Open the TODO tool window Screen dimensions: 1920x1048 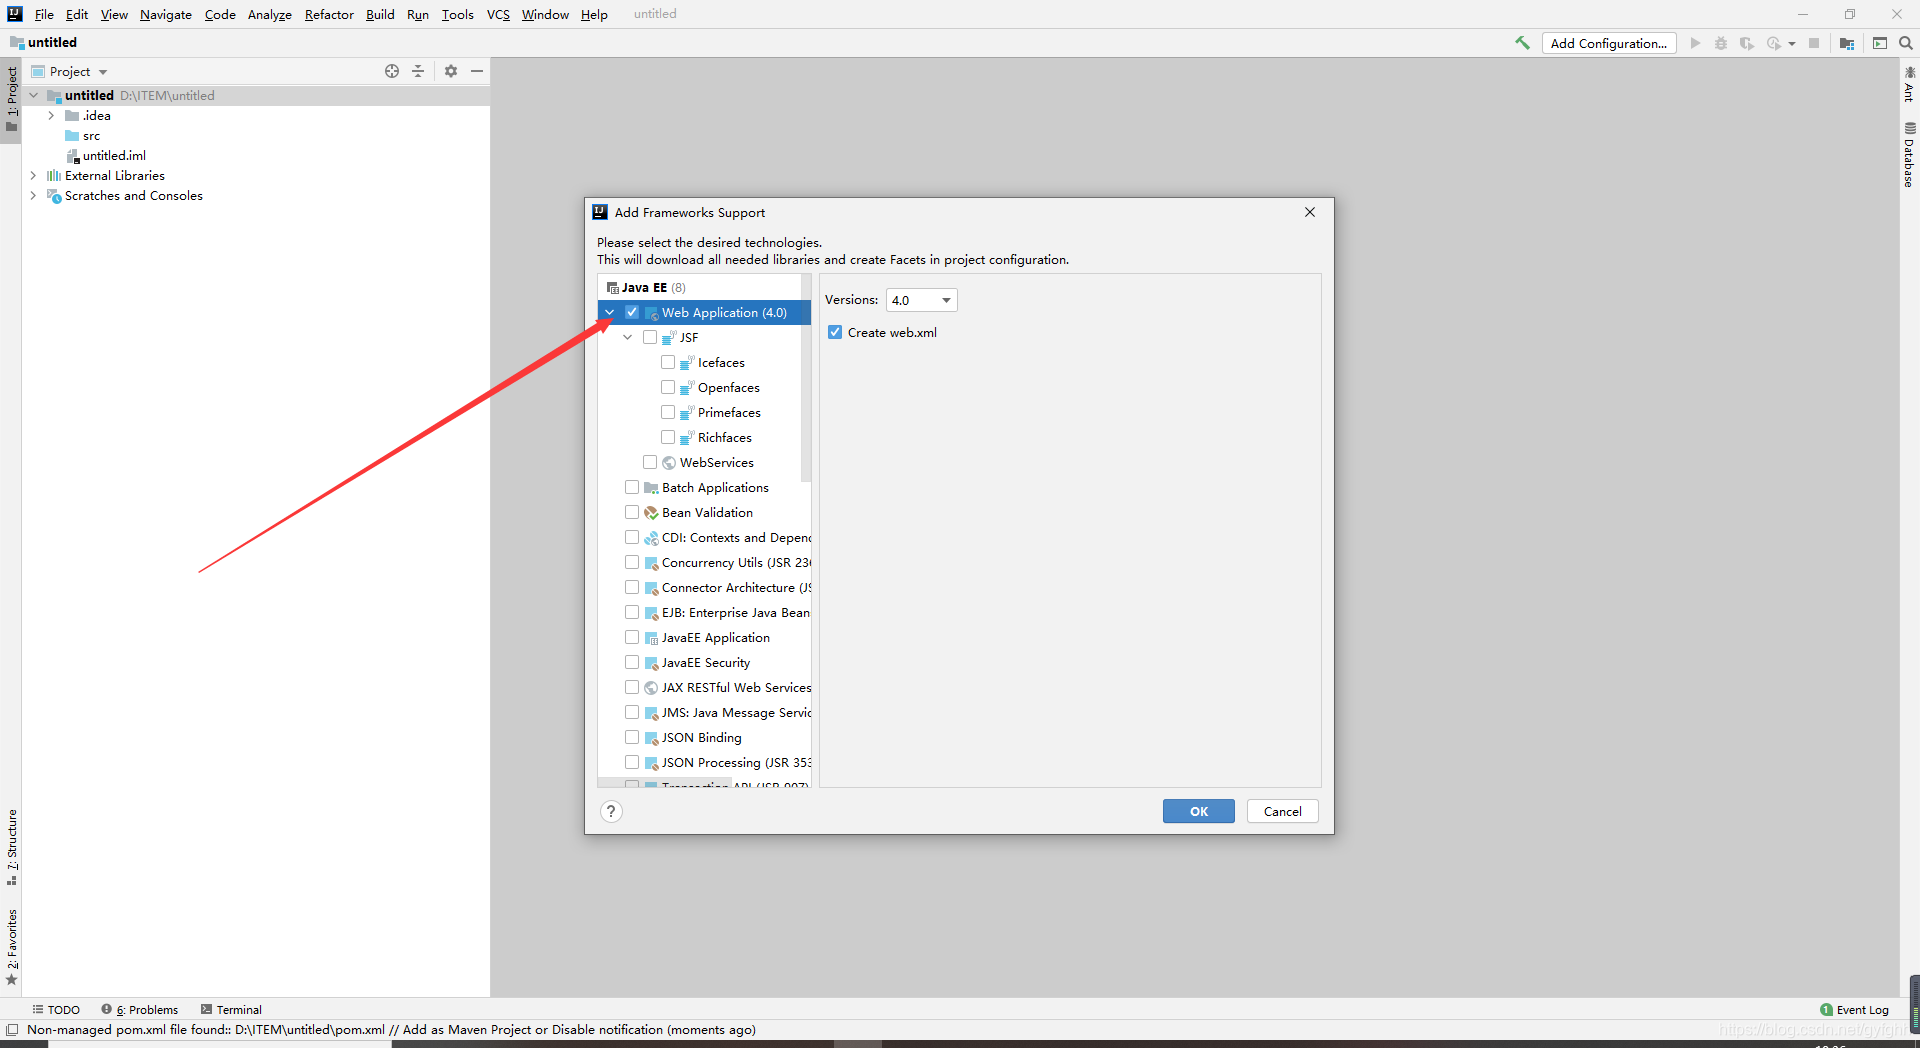pos(56,1009)
